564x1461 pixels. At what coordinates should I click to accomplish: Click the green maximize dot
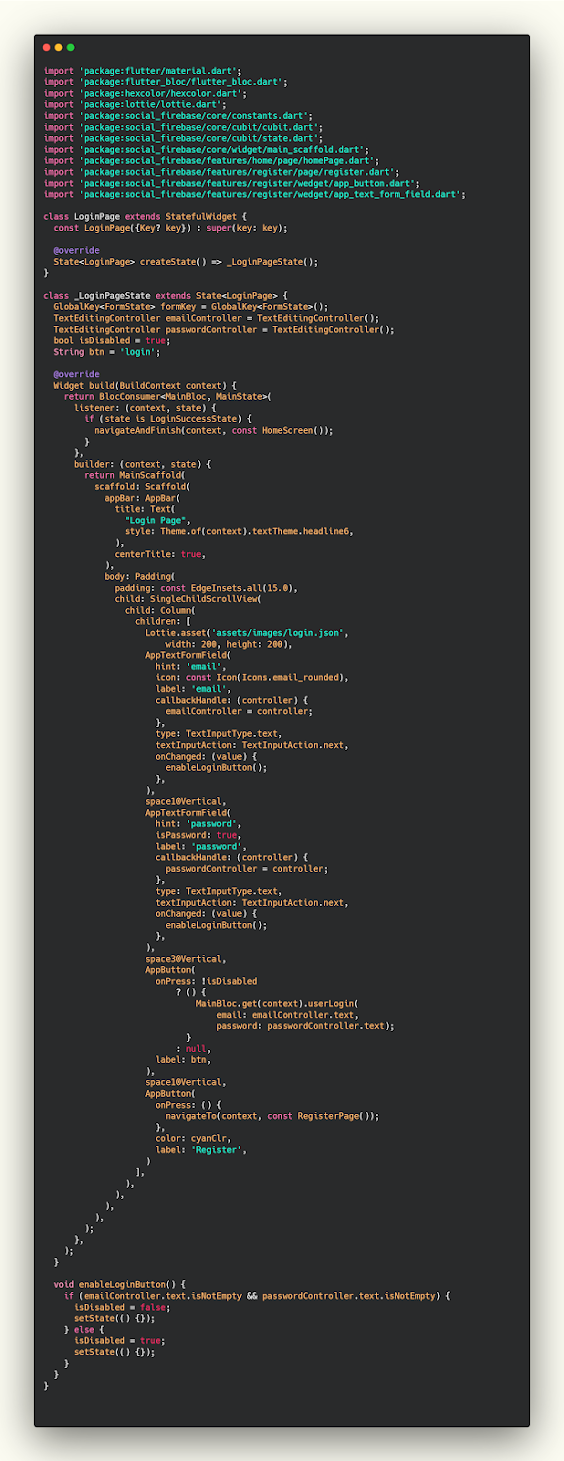71,47
